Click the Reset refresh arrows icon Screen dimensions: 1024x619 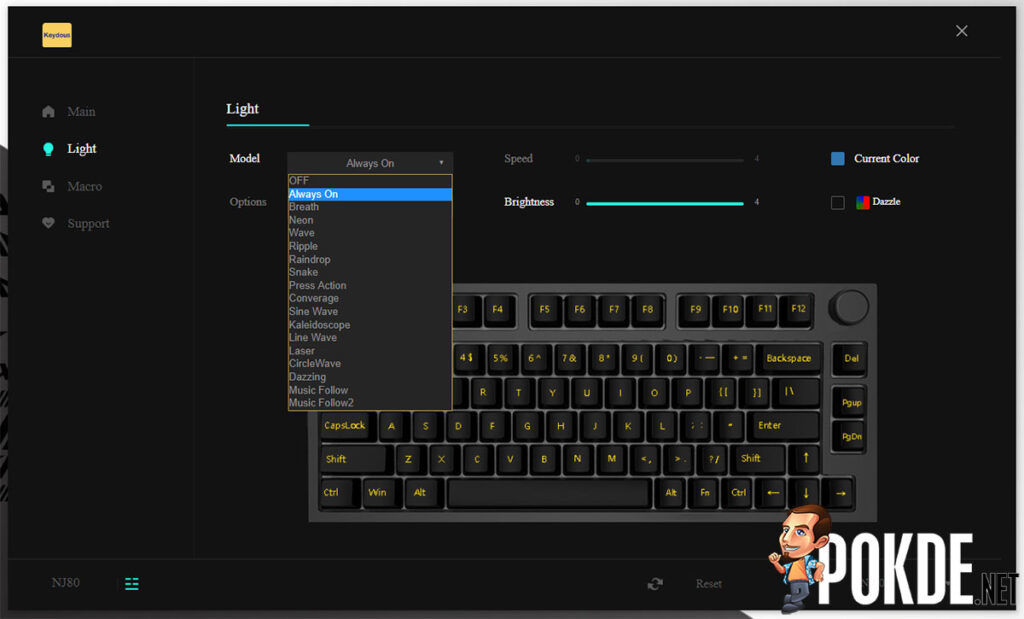(655, 584)
